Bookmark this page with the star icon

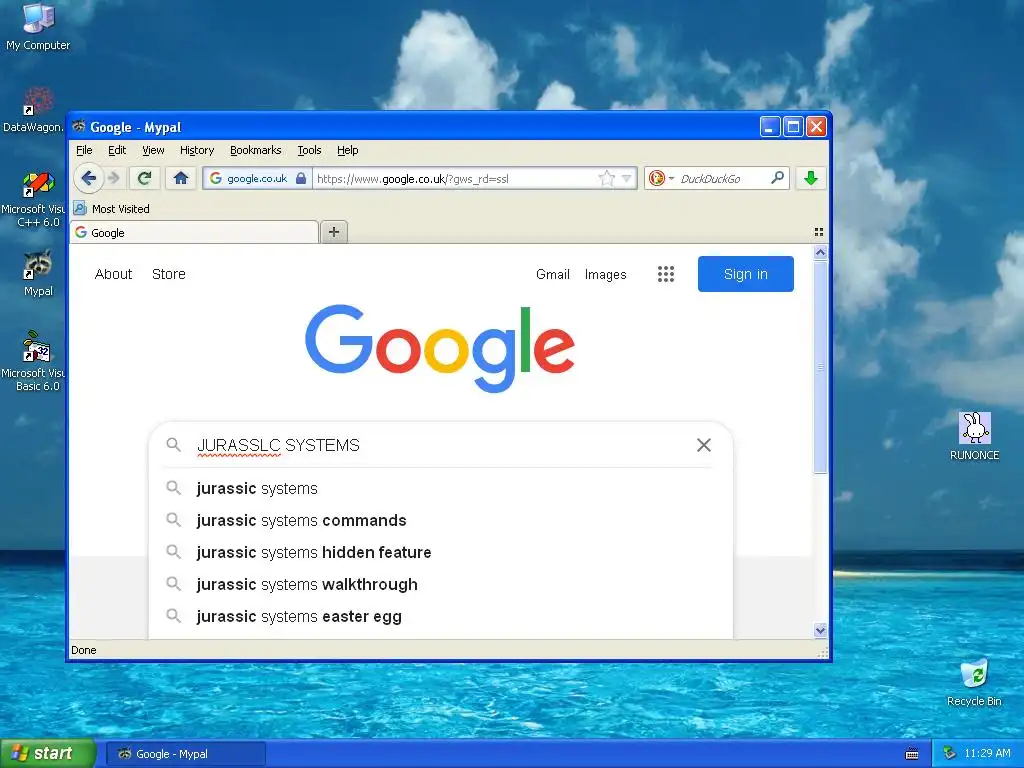(x=607, y=178)
